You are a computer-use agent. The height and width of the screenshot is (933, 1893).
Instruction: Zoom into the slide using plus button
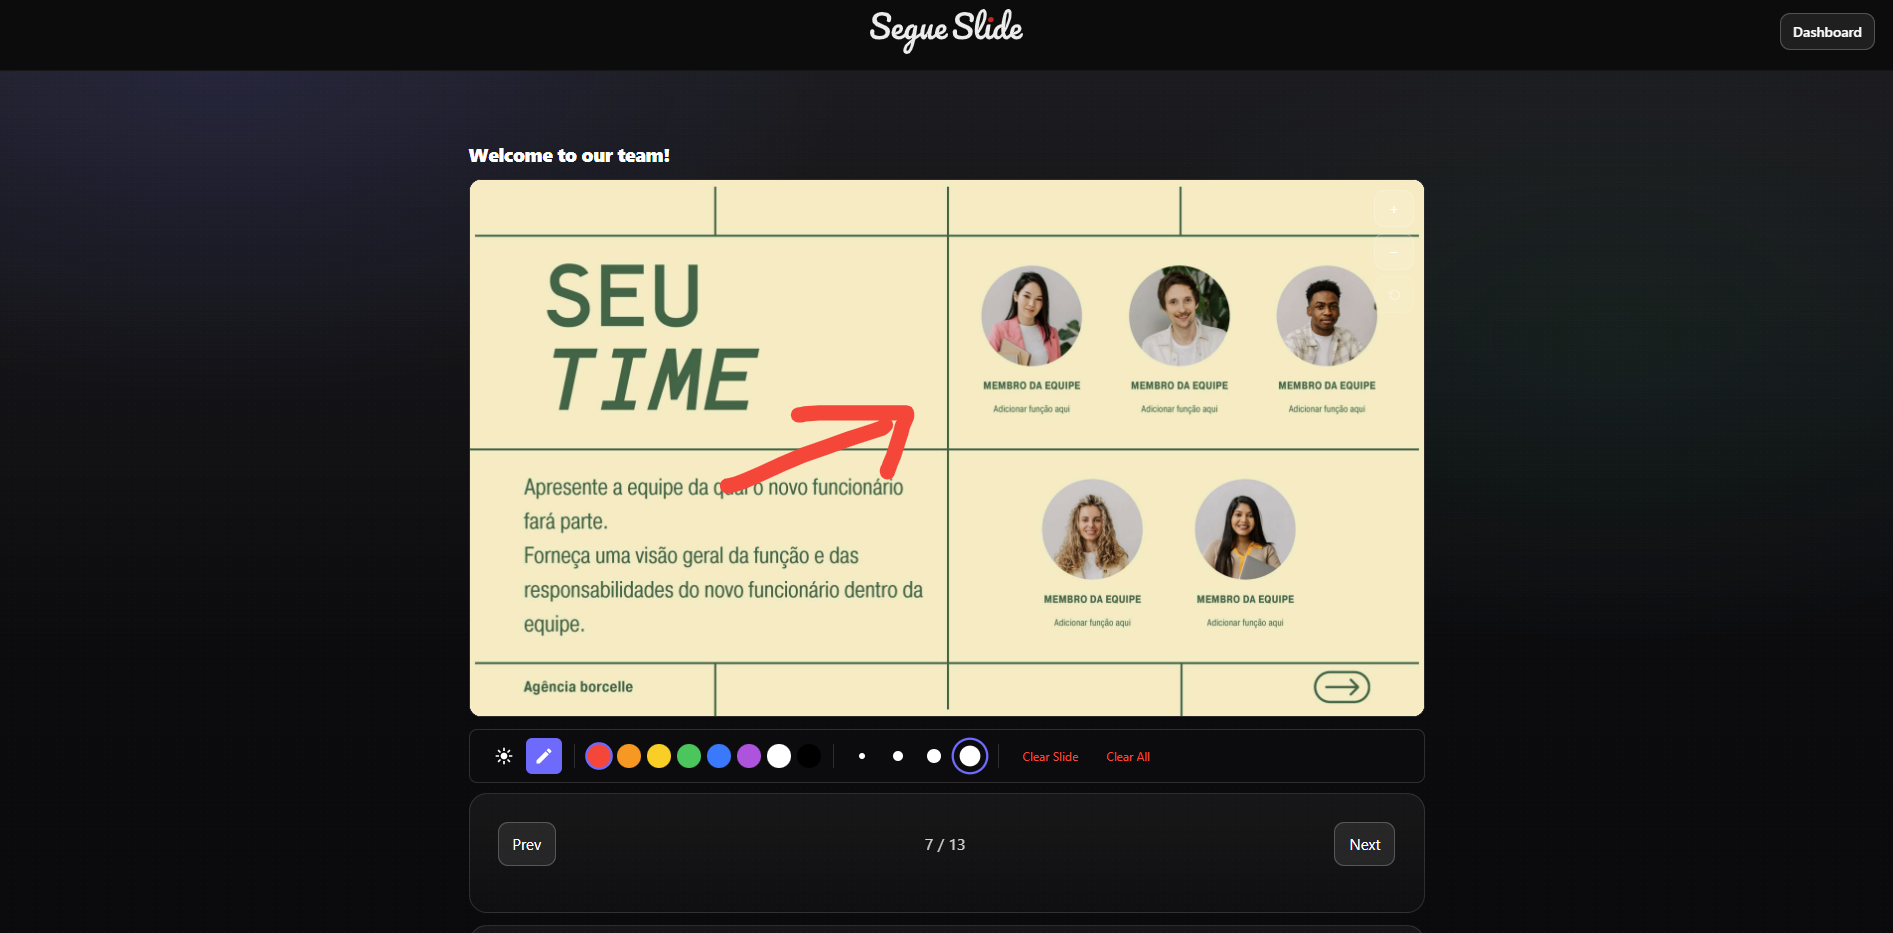pos(1393,210)
